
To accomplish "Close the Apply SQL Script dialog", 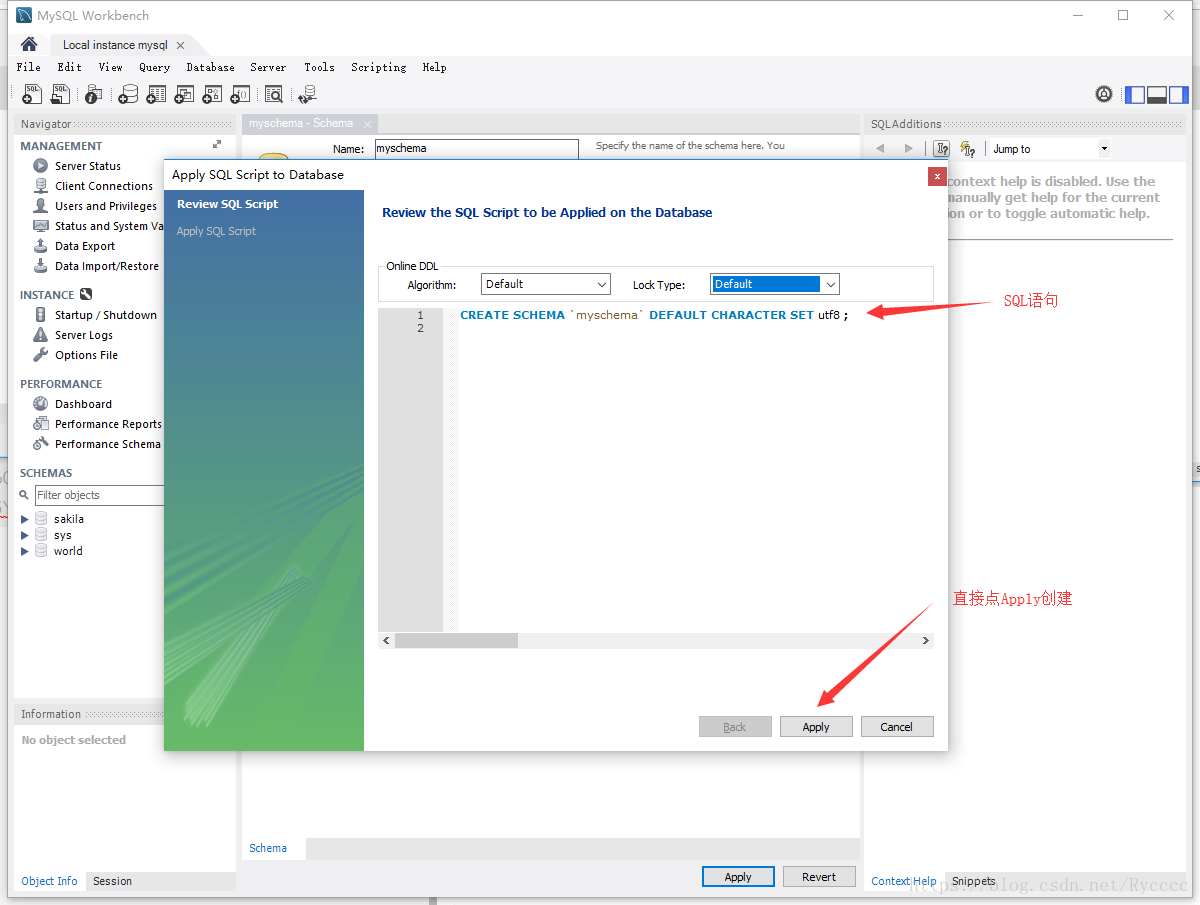I will [937, 176].
